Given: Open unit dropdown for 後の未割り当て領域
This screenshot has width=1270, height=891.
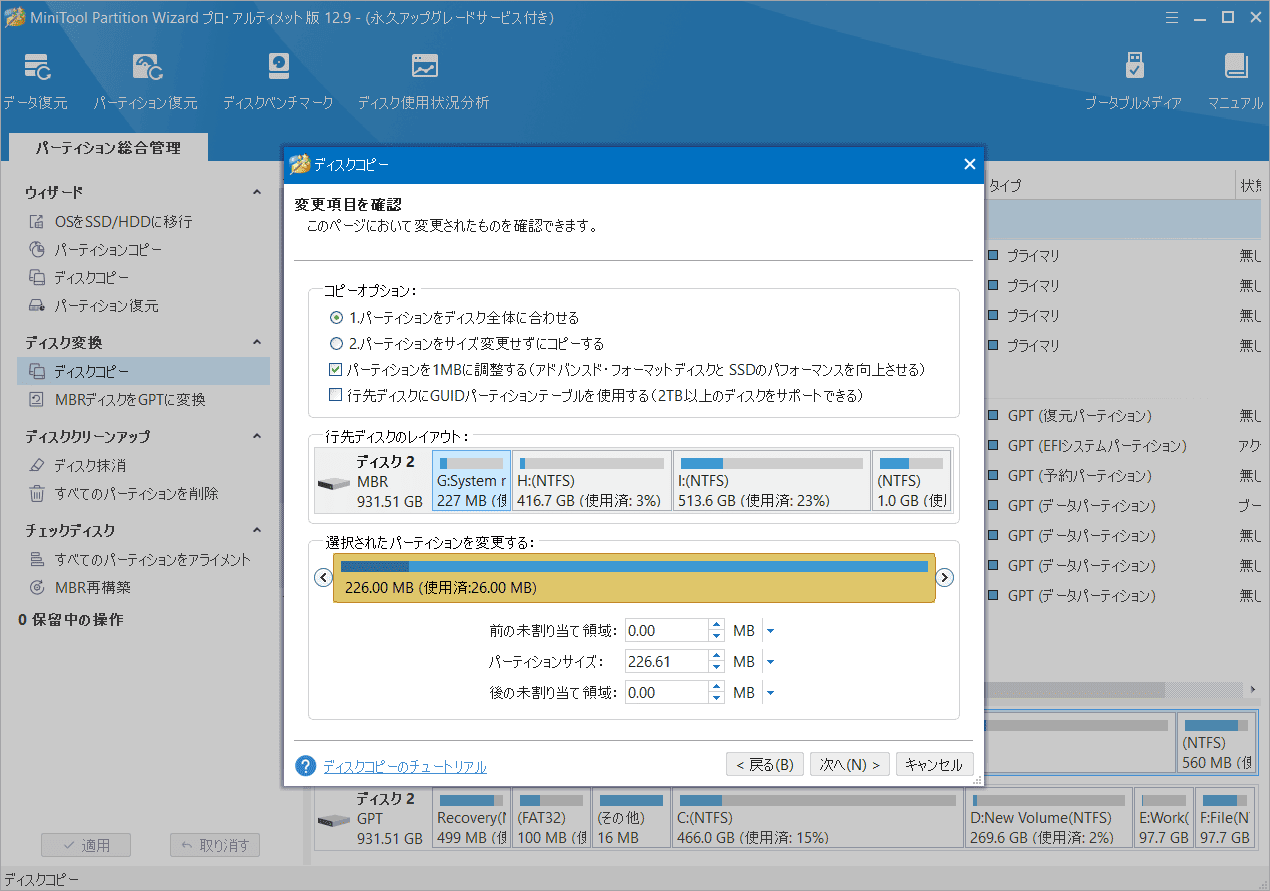Looking at the screenshot, I should pyautogui.click(x=769, y=693).
